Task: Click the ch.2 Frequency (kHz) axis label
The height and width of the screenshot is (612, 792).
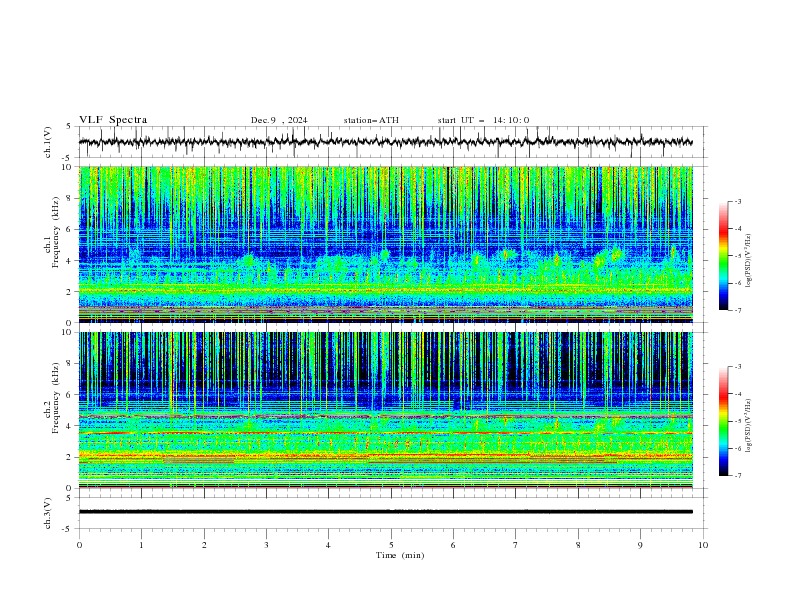Action: 52,398
